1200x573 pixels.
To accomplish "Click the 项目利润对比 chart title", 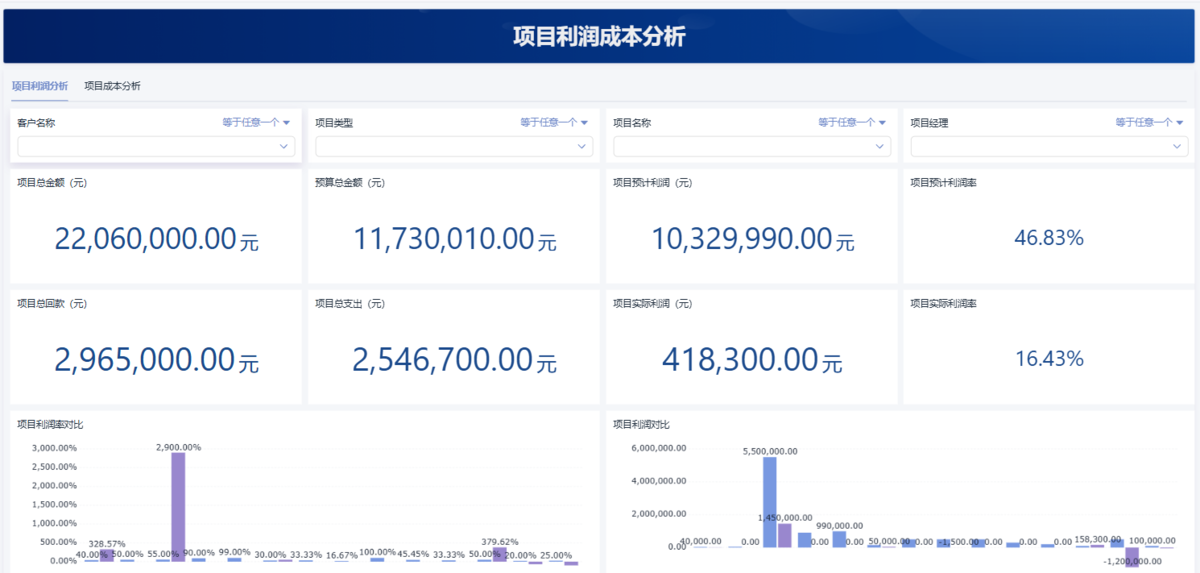I will [641, 424].
